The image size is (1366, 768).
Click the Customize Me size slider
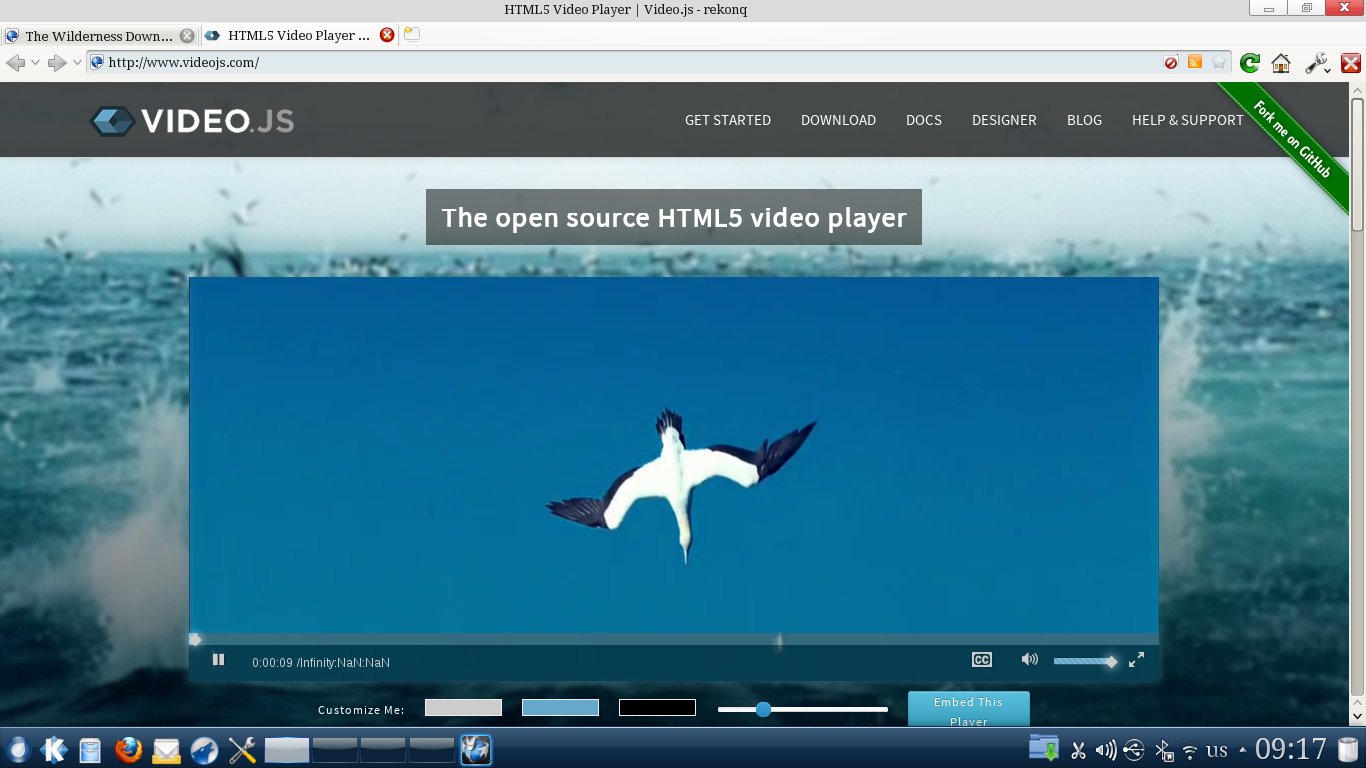802,709
